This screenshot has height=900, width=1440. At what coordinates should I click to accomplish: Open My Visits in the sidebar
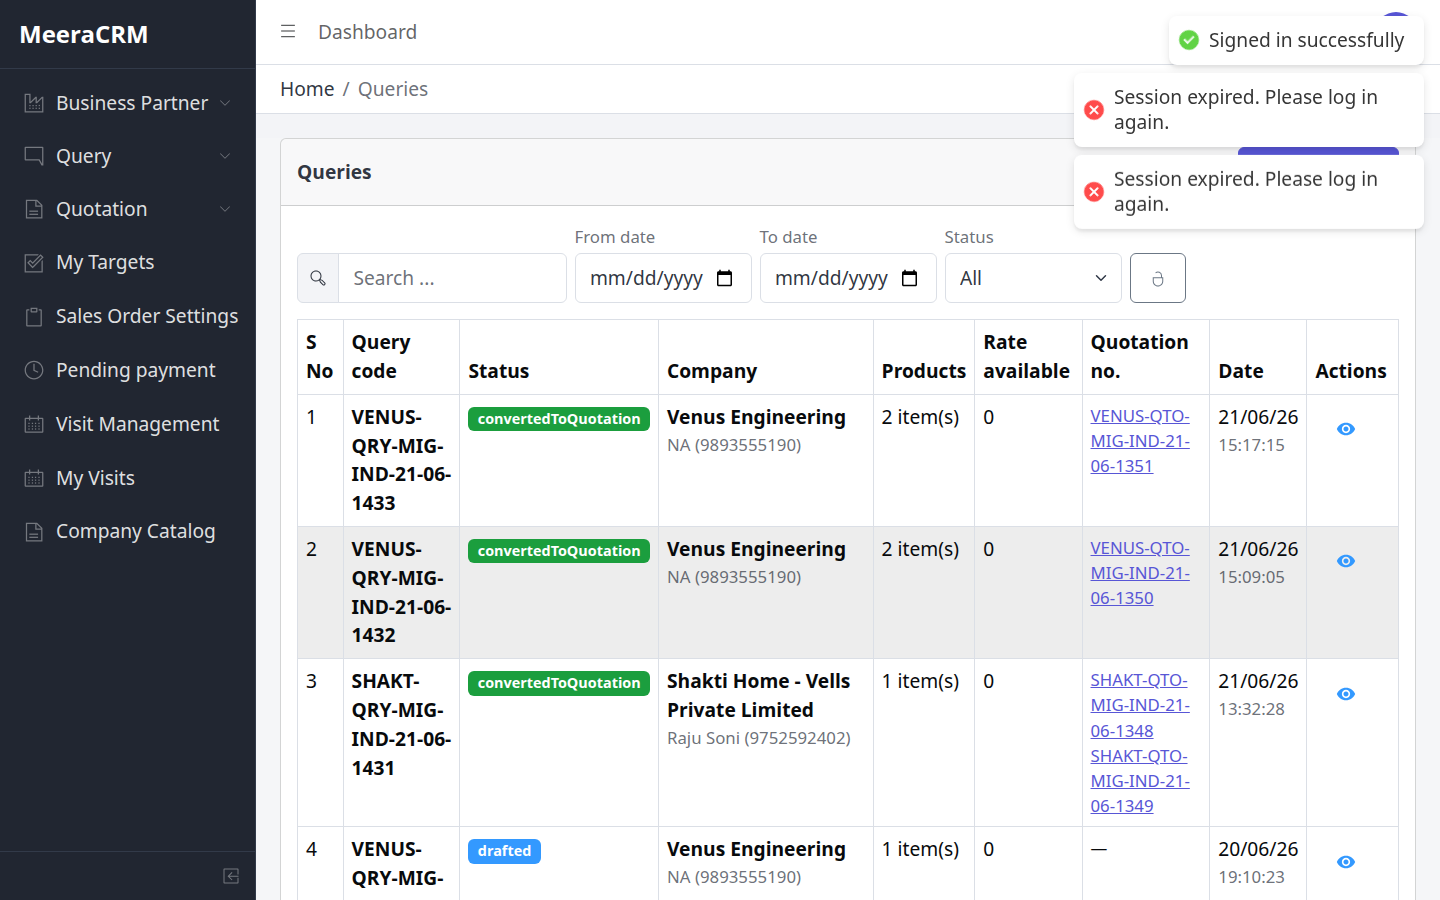[x=127, y=478]
